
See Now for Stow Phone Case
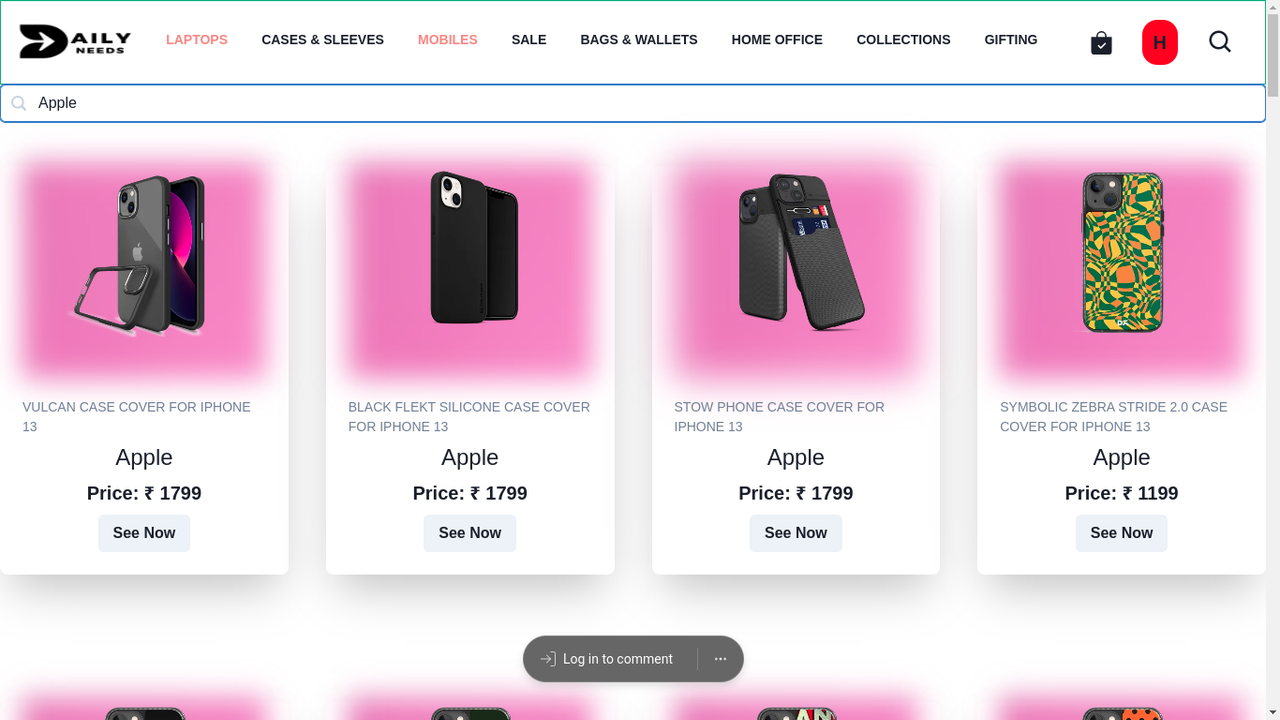[x=796, y=533]
